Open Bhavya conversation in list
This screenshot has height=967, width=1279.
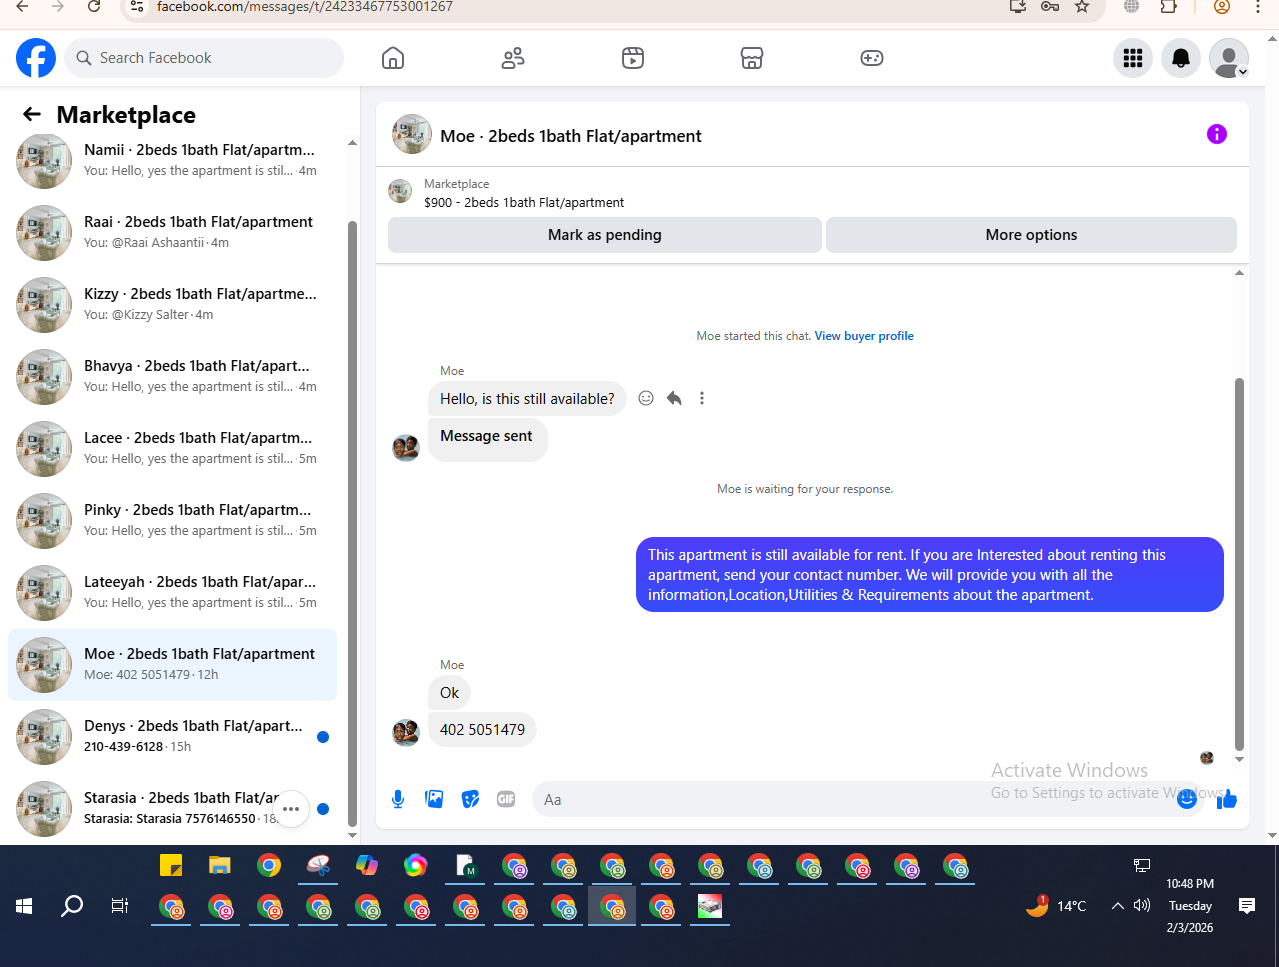click(172, 377)
